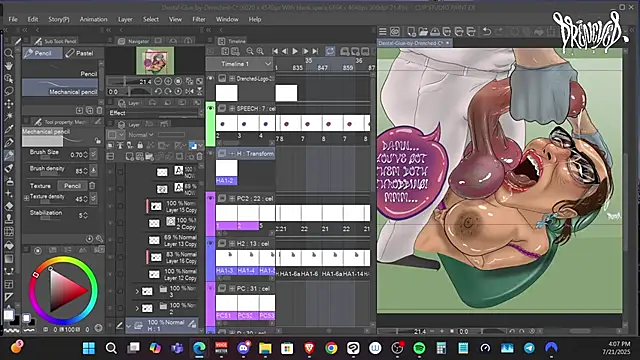Image resolution: width=640 pixels, height=360 pixels.
Task: Click Navigator flip horizontal icon
Action: tap(189, 91)
